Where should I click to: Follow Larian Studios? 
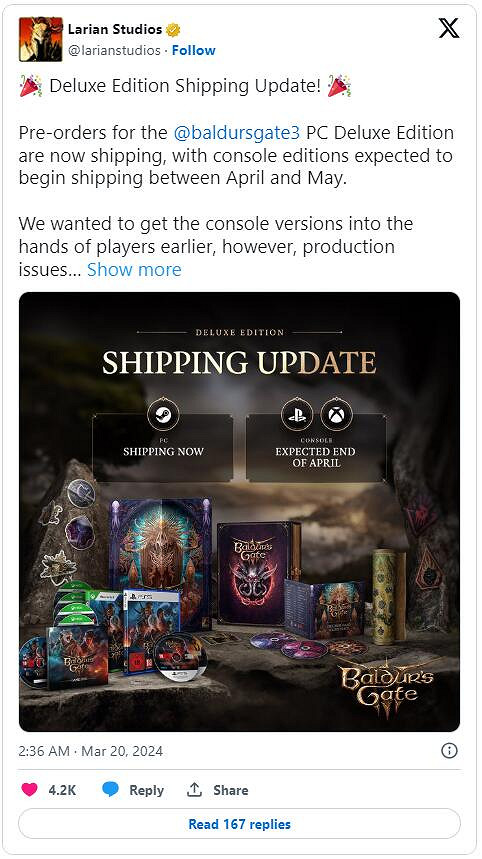coord(193,50)
